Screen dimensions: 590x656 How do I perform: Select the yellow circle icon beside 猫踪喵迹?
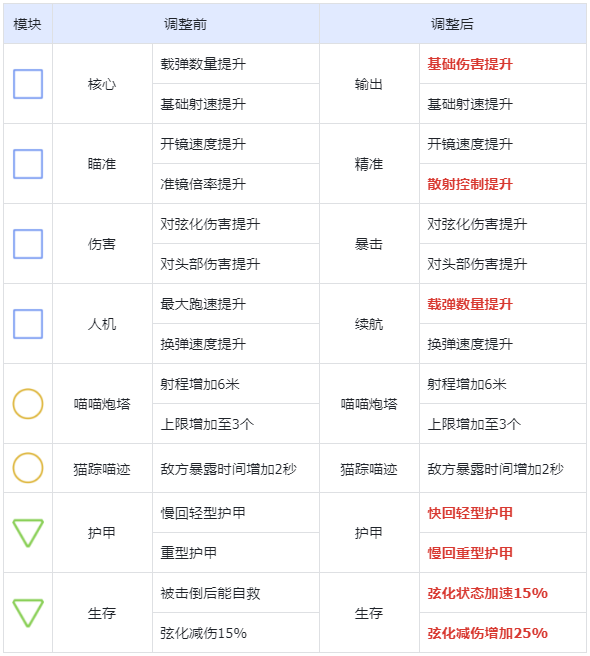coord(28,468)
